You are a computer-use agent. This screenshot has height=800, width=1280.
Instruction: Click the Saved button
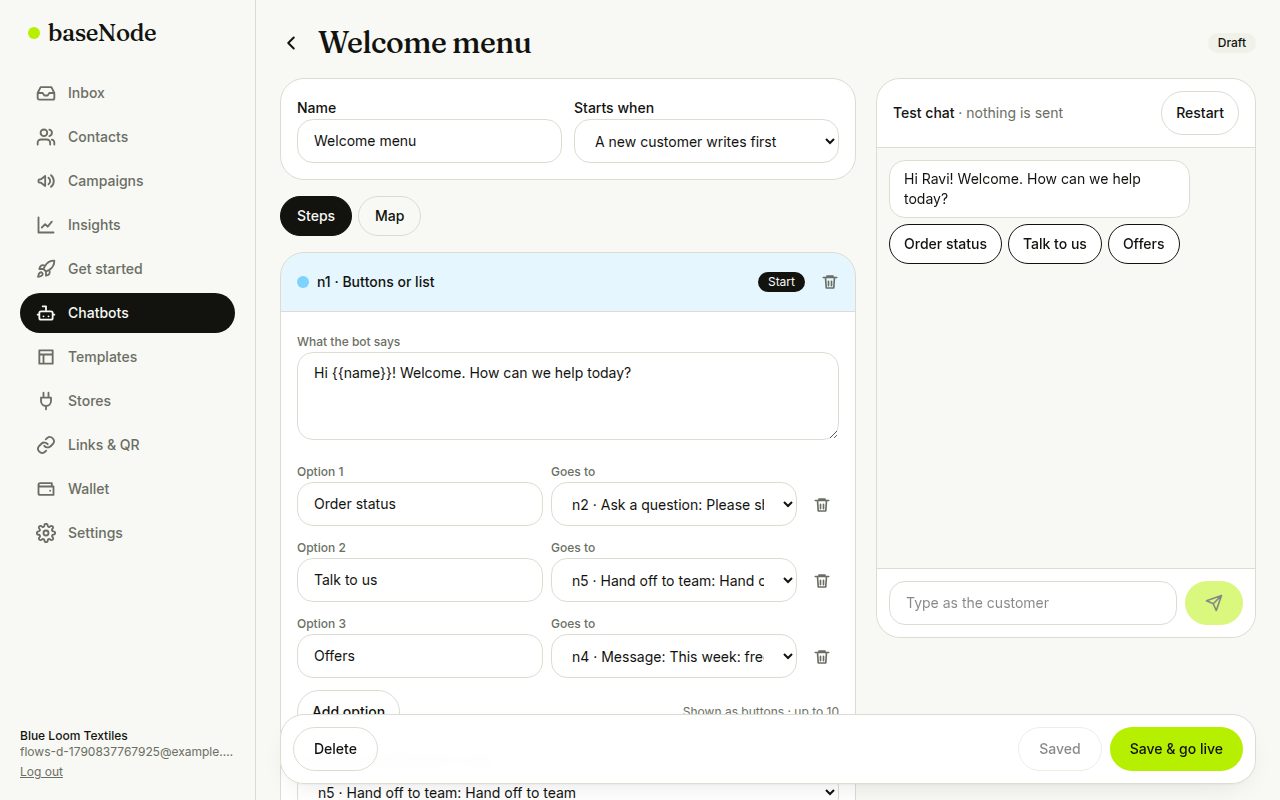(x=1060, y=749)
